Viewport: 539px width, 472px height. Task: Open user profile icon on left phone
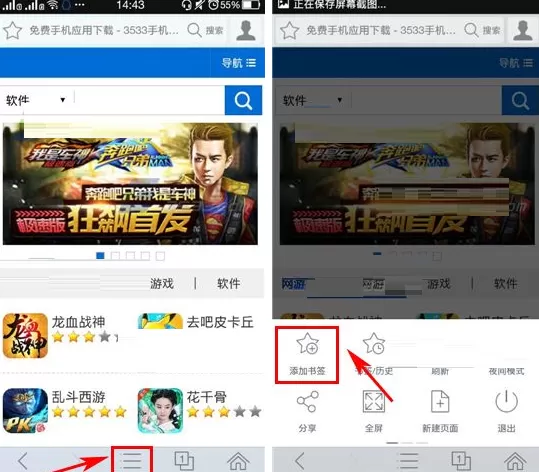point(246,30)
